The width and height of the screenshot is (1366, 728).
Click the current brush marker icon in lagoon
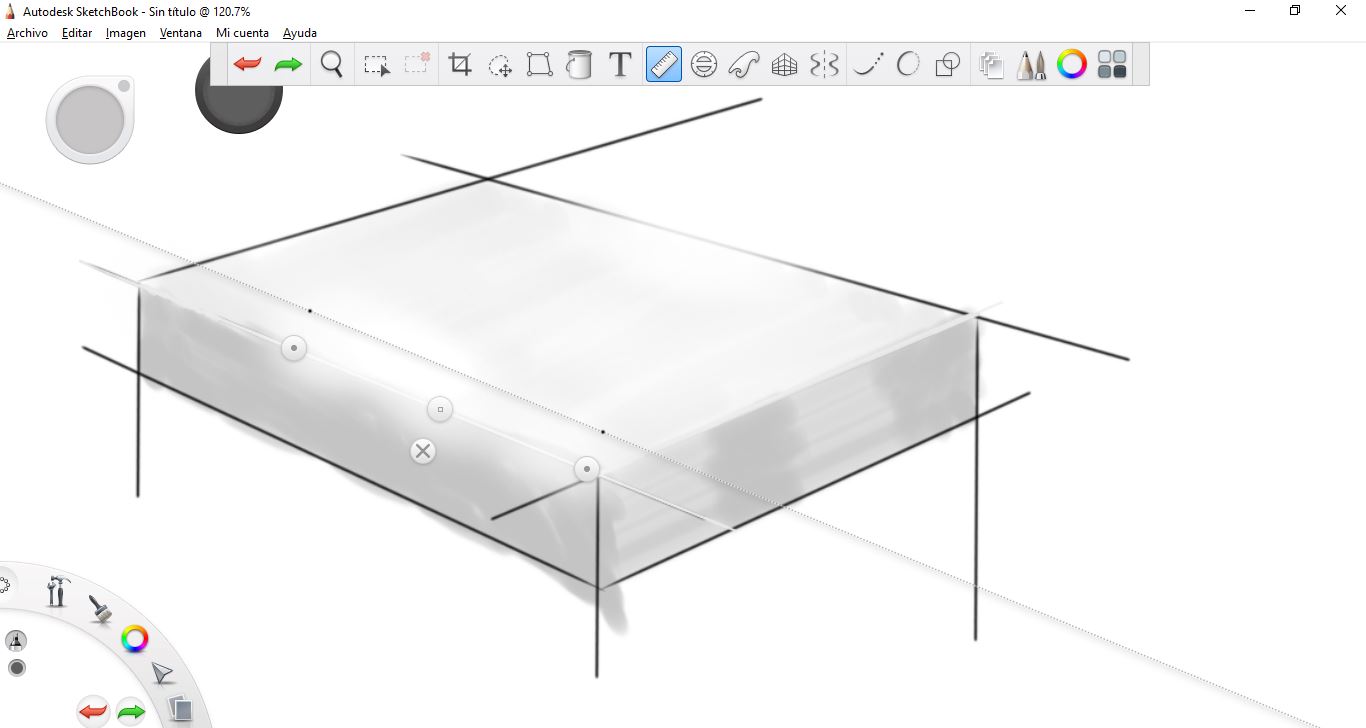pos(16,641)
